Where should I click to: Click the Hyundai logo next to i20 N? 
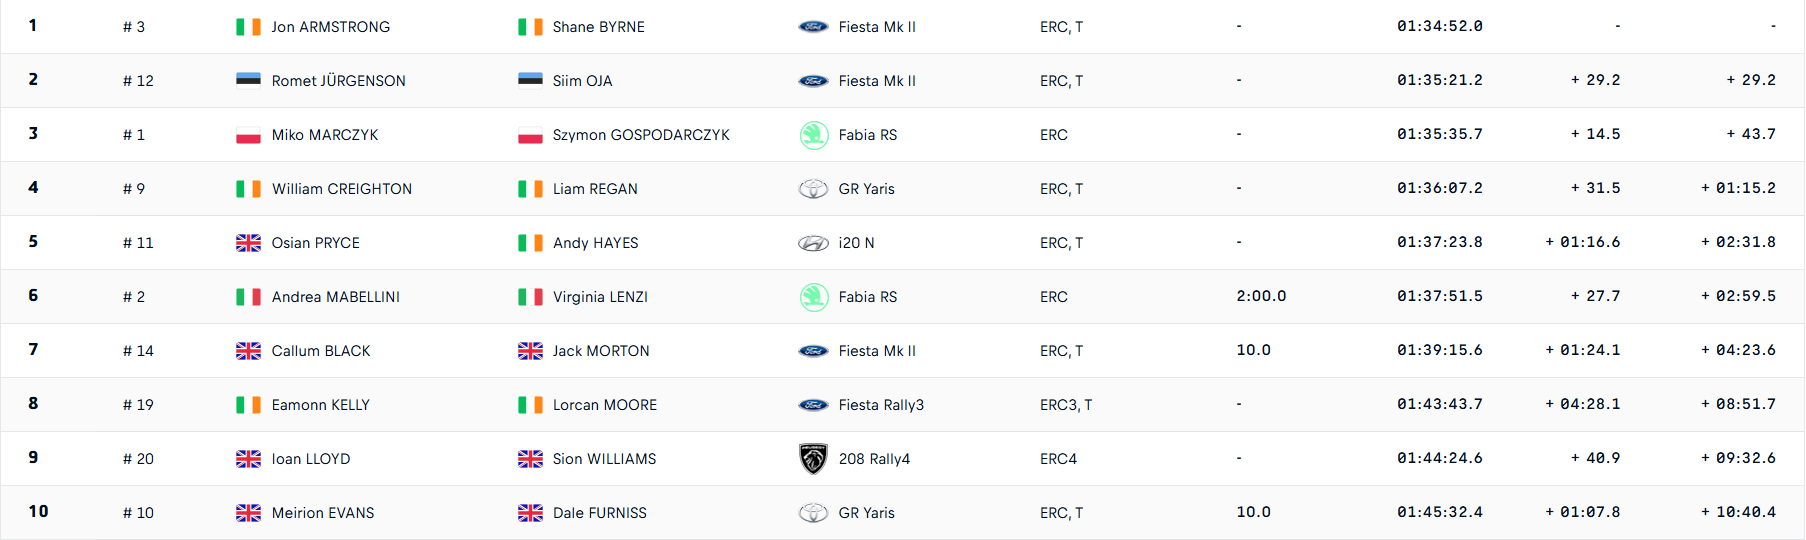pyautogui.click(x=813, y=243)
